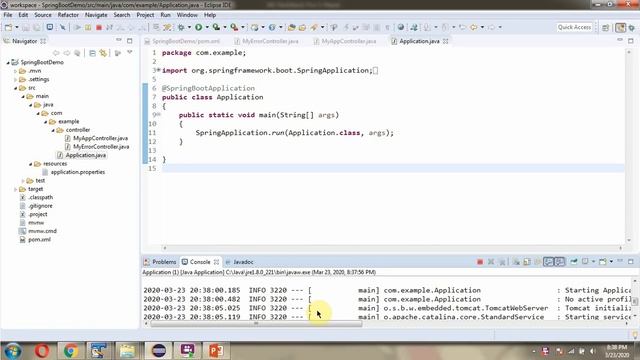This screenshot has height=360, width=640.
Task: Click the Console horizontal scrollbar thumb
Action: pyautogui.click(x=256, y=324)
